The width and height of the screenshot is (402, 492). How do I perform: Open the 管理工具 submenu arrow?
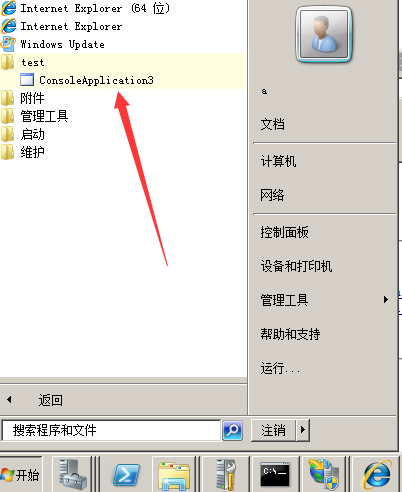[x=386, y=300]
